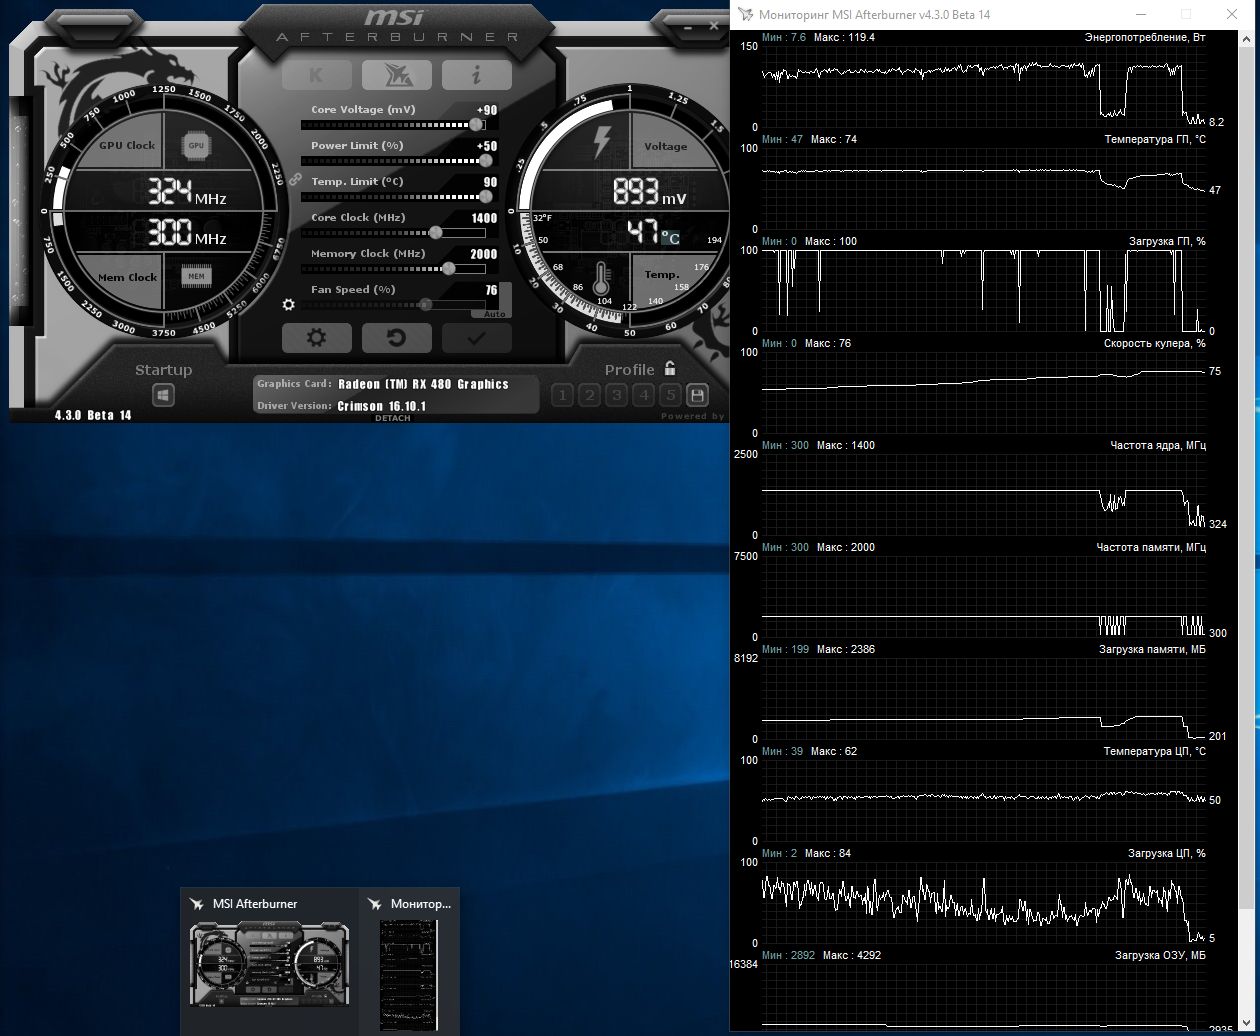Click the Temp. label on right gauge
The height and width of the screenshot is (1036, 1260).
pos(662,274)
